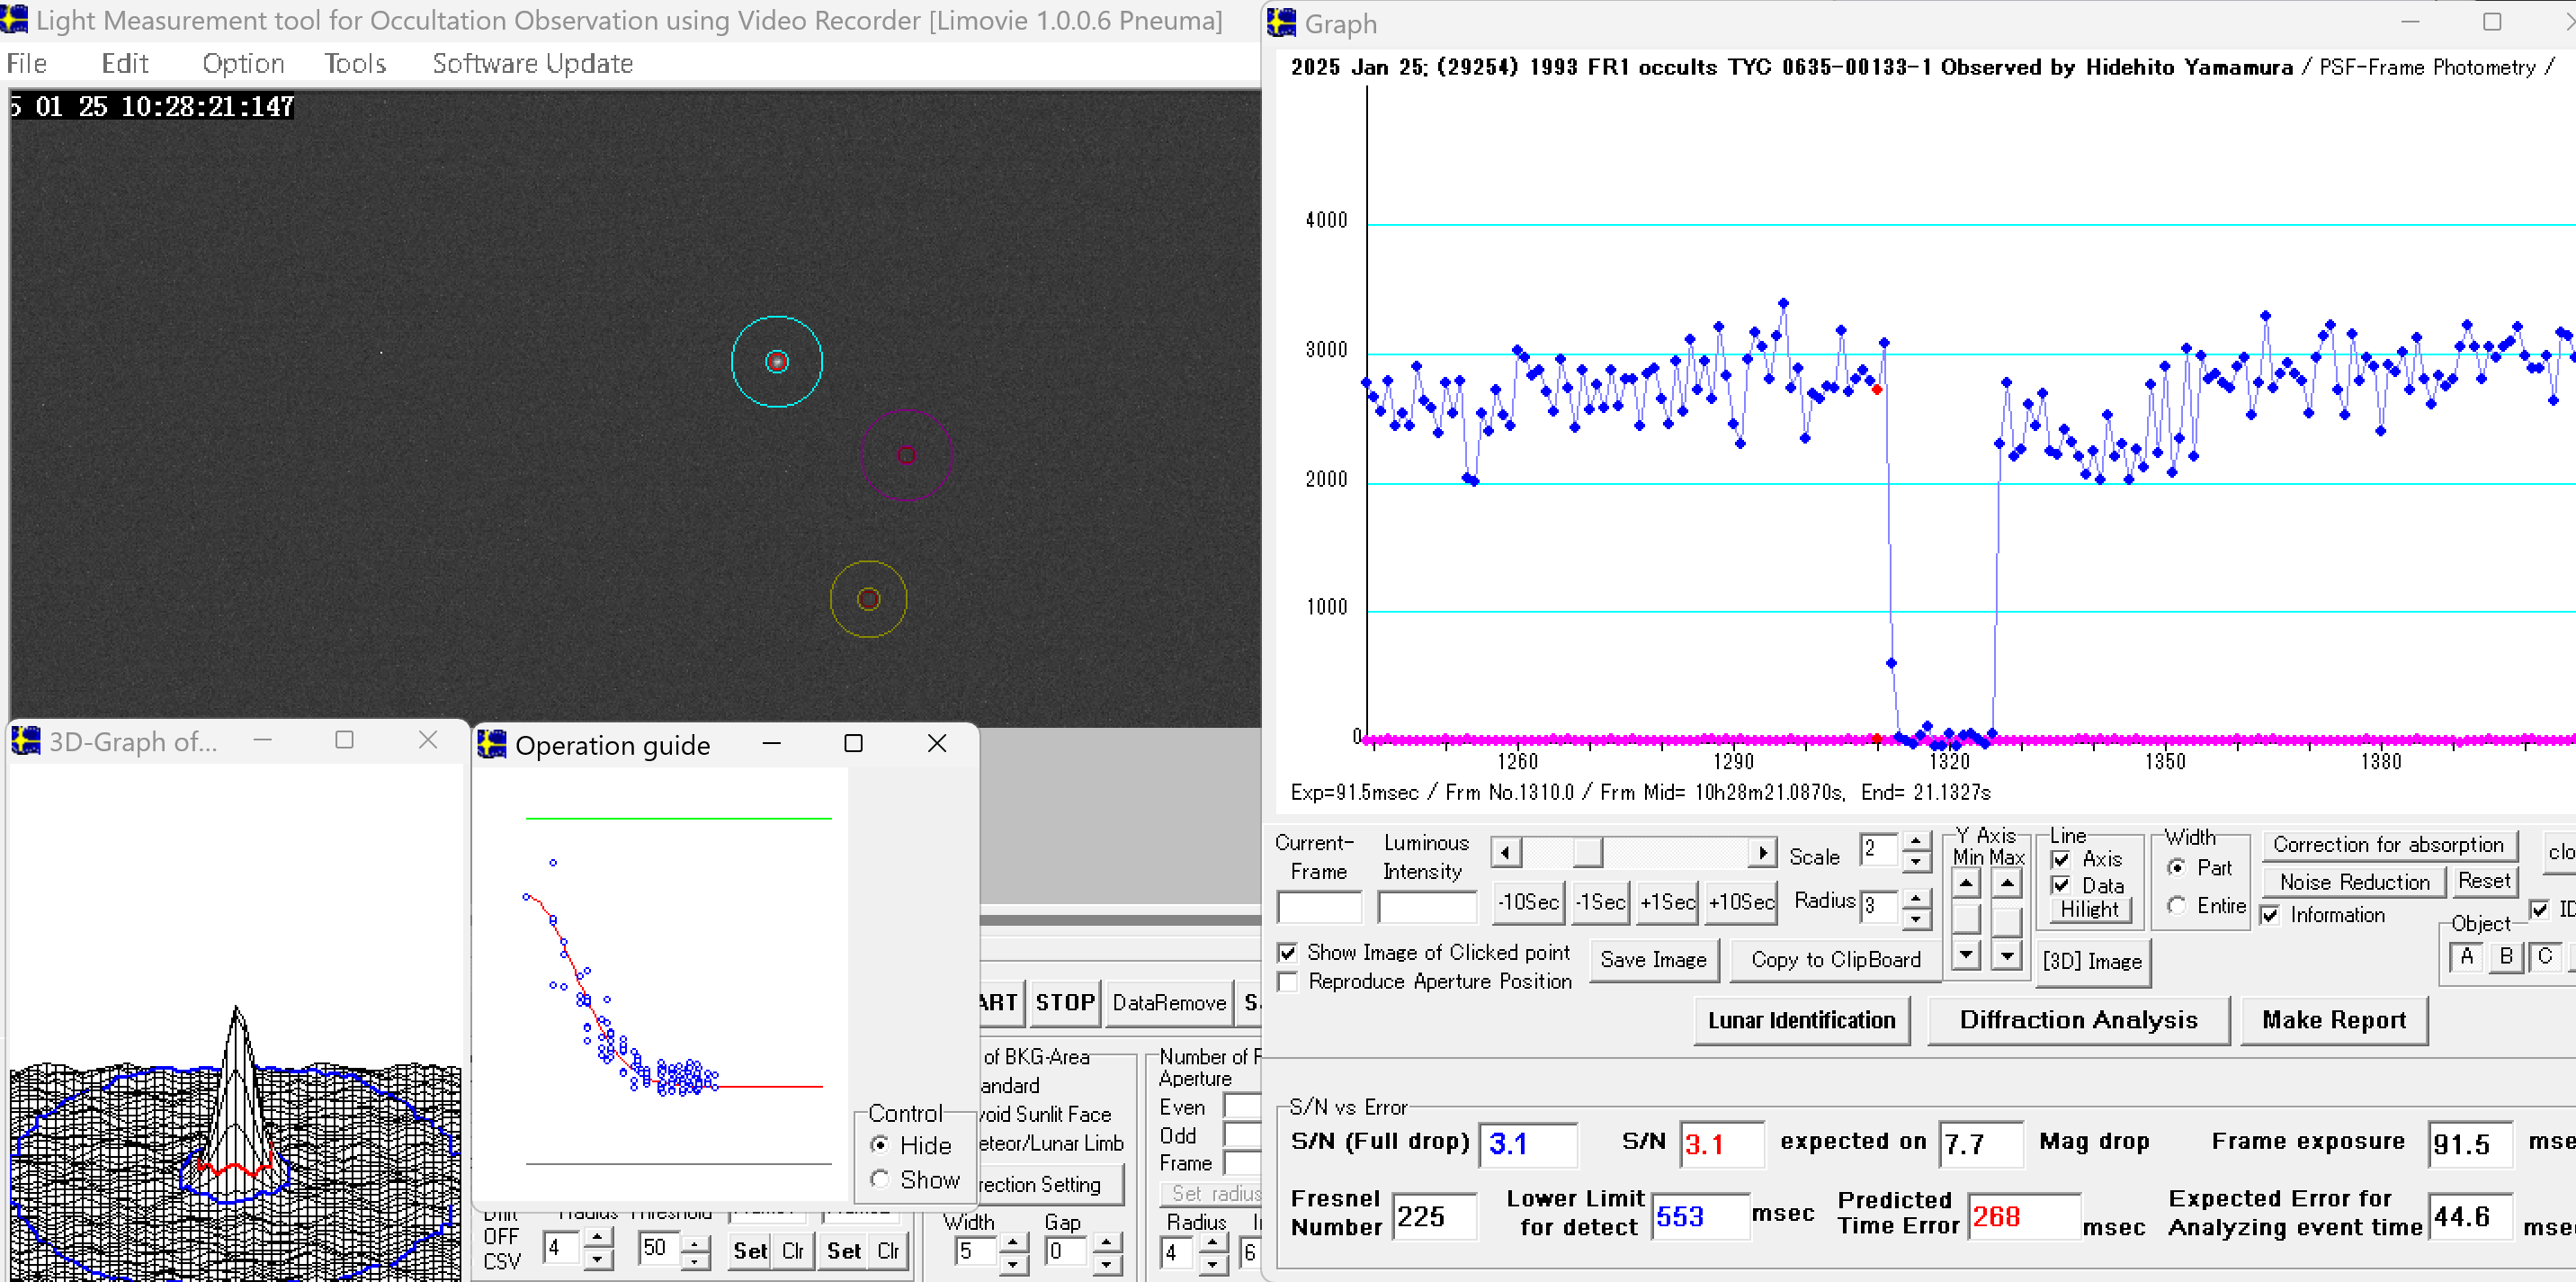Click the Limovie icon in the Graph title bar

(x=1282, y=22)
